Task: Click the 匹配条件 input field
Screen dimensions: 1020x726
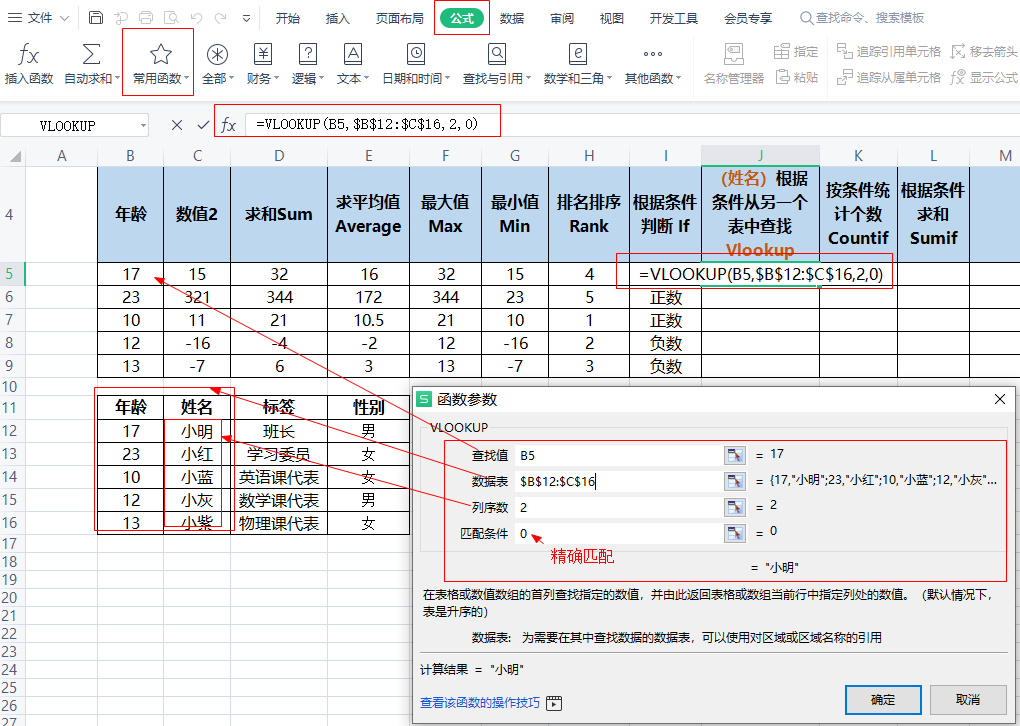Action: (618, 533)
